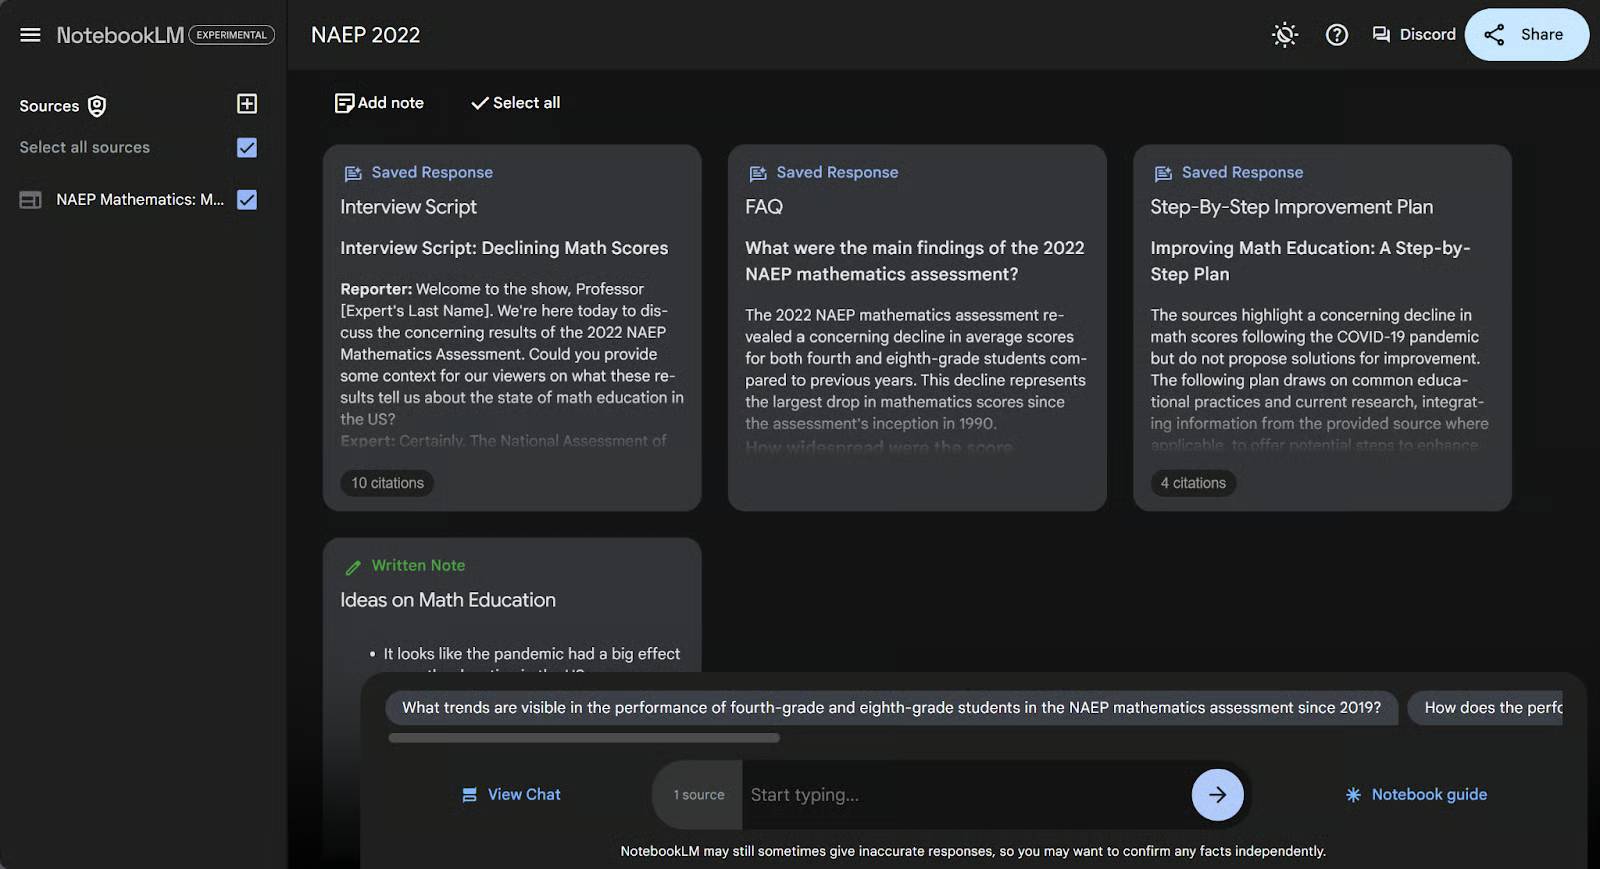Click View Chat
The width and height of the screenshot is (1600, 869).
click(511, 795)
